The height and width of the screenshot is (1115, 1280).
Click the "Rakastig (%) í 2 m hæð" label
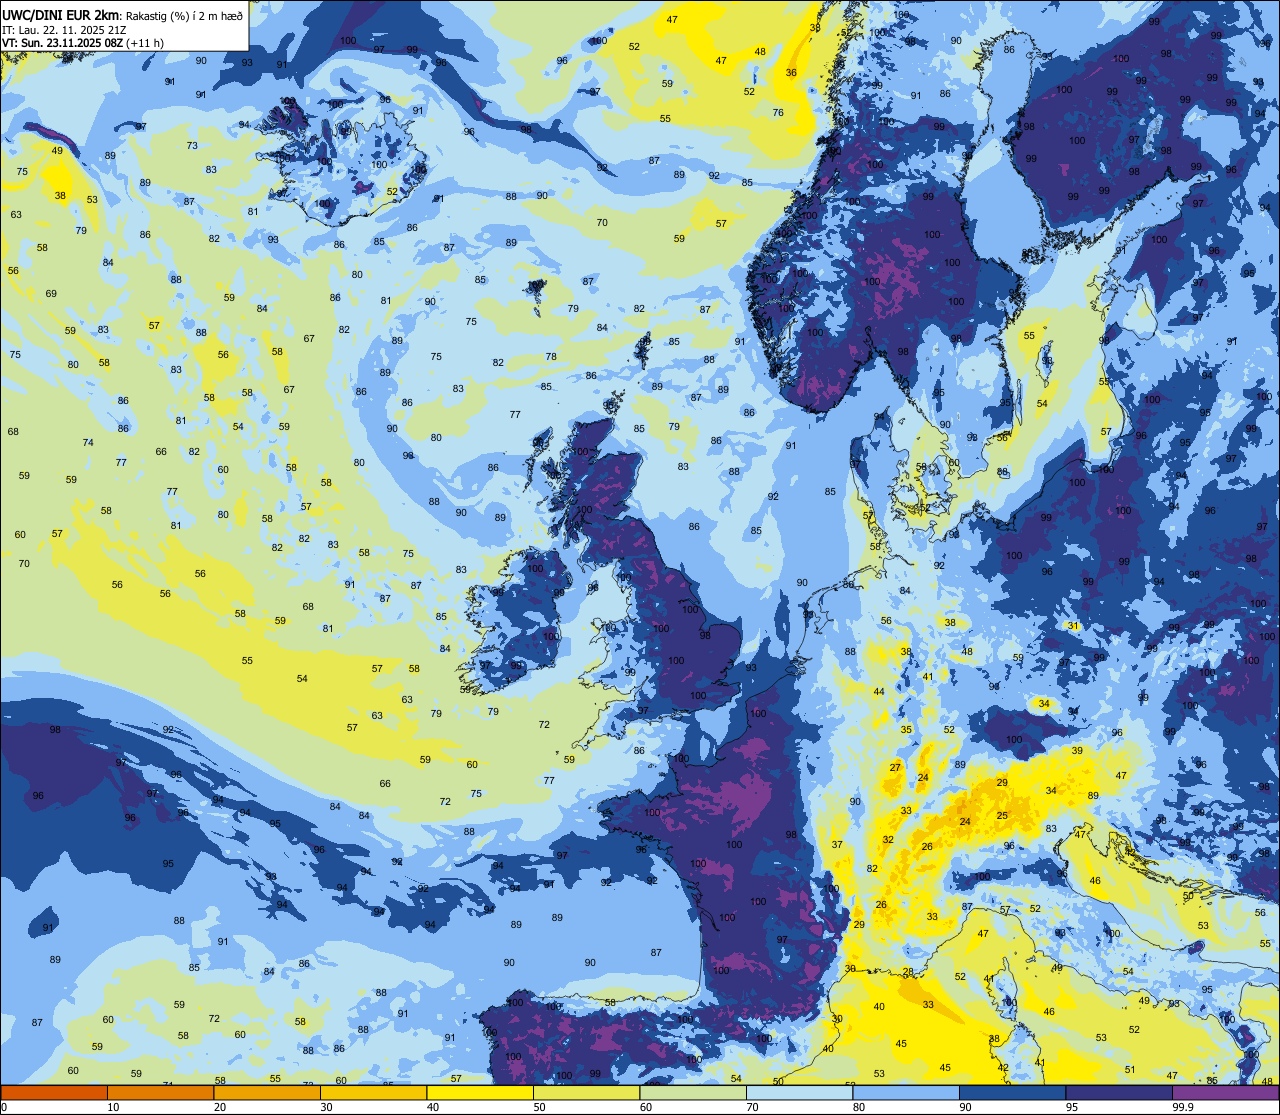[183, 15]
